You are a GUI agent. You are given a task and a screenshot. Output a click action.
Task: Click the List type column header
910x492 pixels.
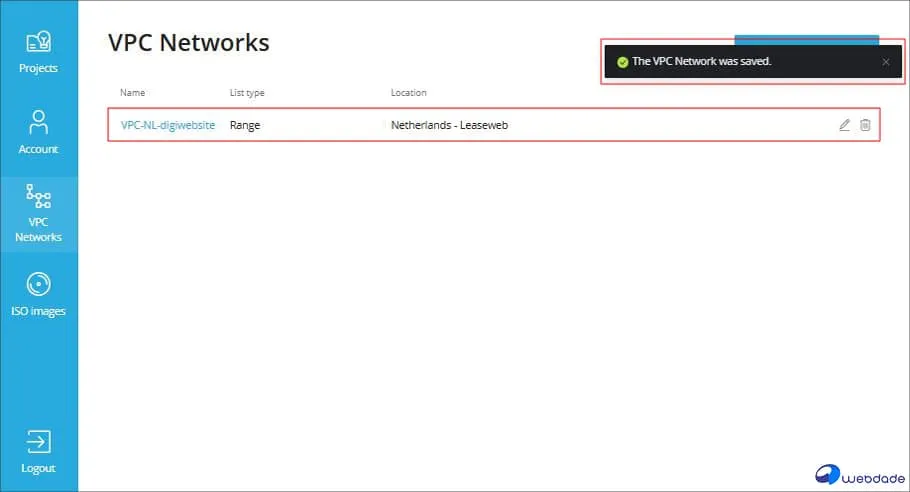point(247,93)
